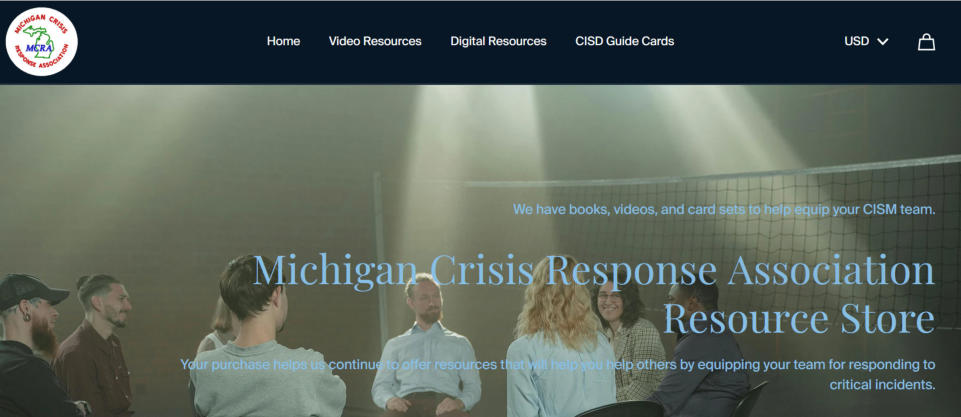Navigate to Digital Resources
Viewport: 961px width, 417px height.
(x=498, y=41)
